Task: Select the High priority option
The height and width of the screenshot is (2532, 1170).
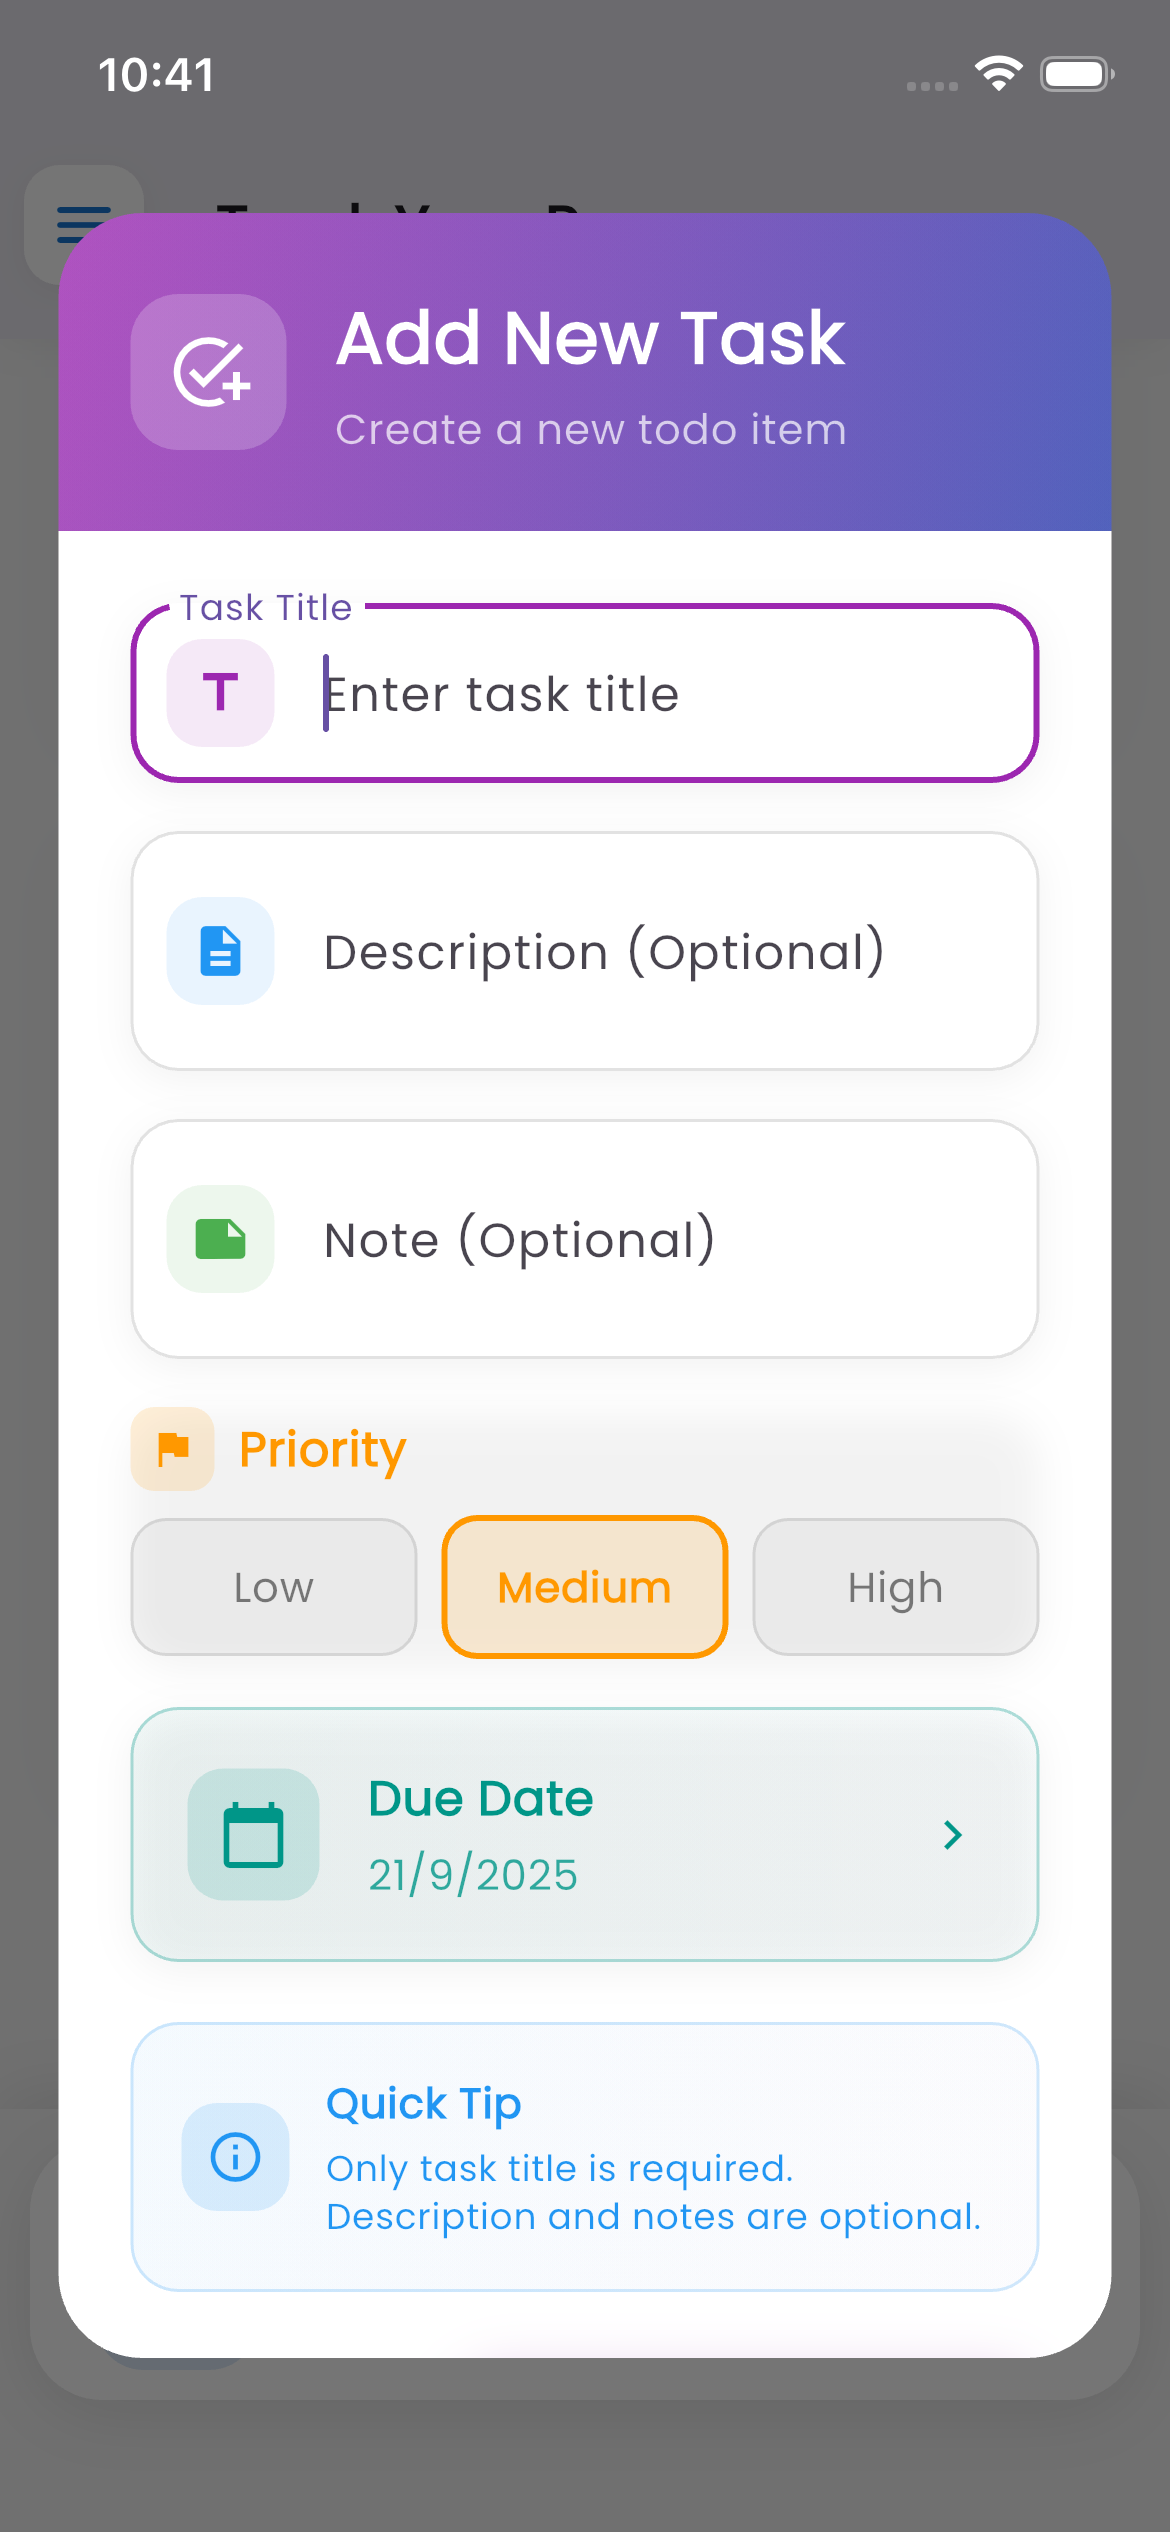Action: (x=895, y=1587)
